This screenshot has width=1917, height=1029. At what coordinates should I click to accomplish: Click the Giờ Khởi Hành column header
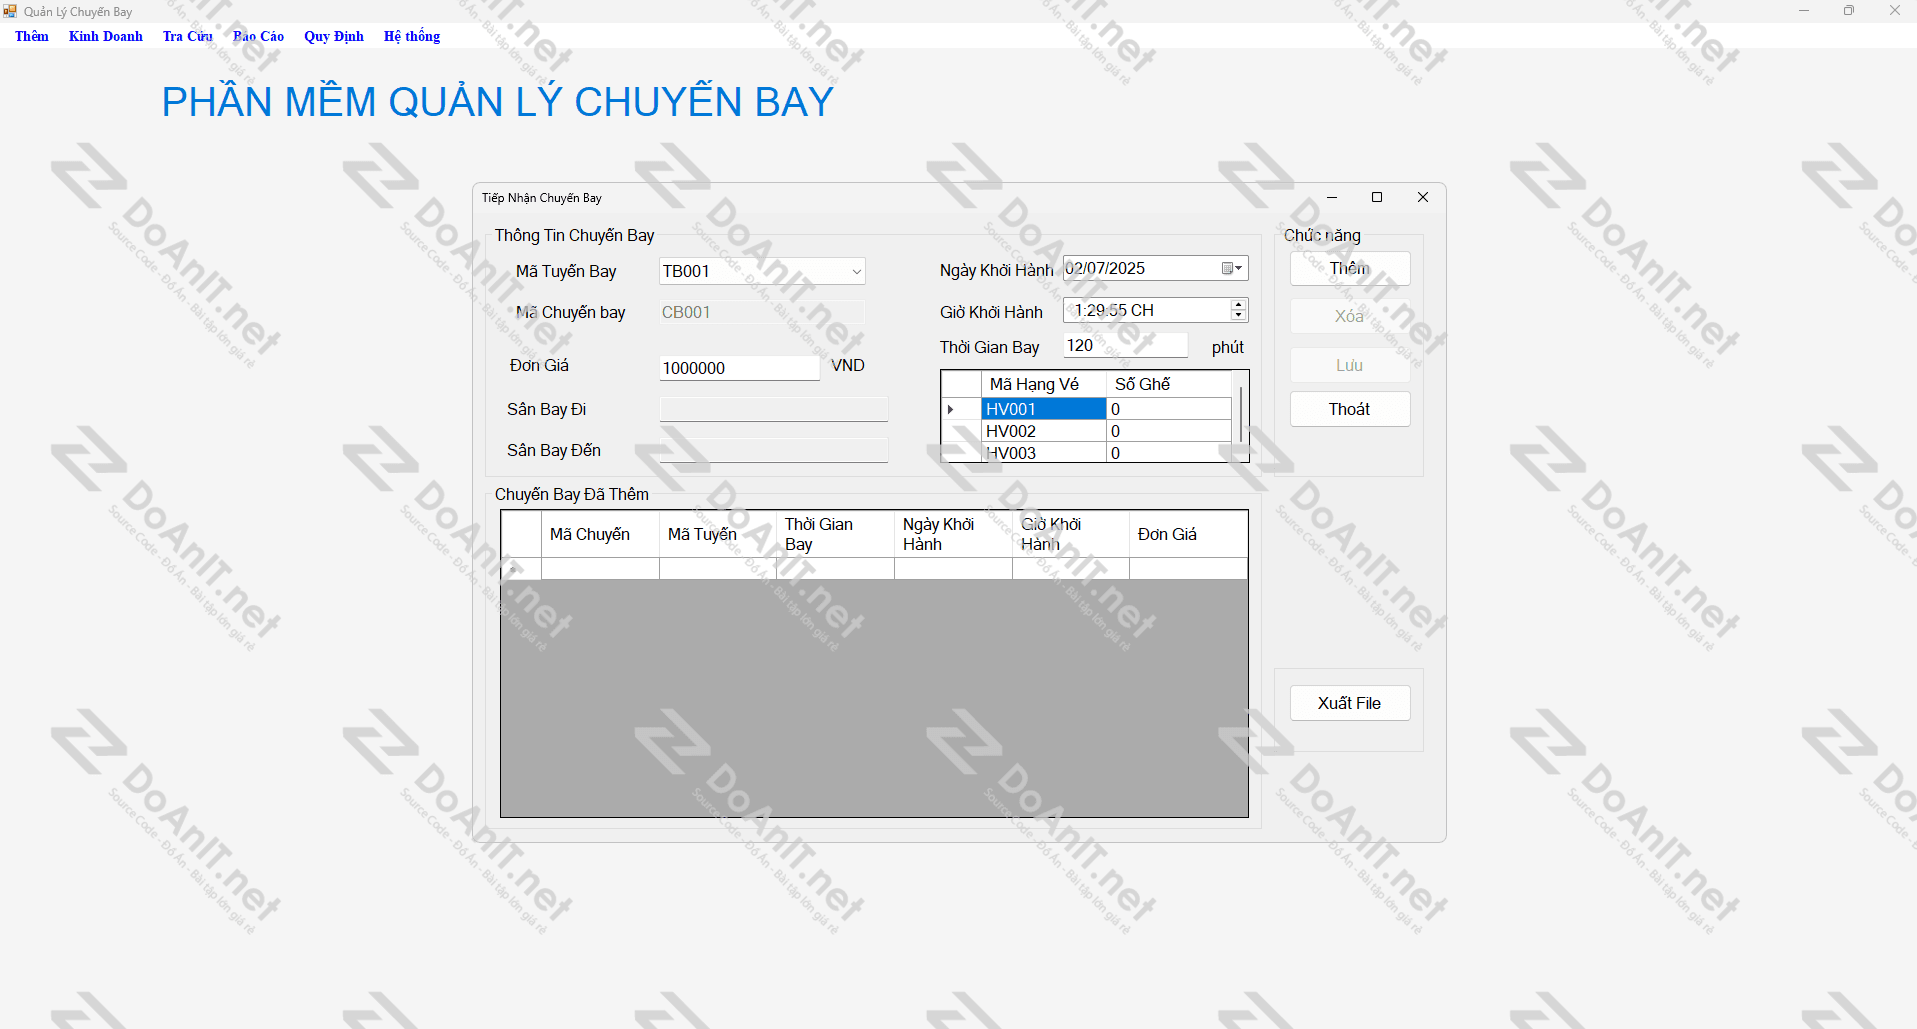[1070, 535]
